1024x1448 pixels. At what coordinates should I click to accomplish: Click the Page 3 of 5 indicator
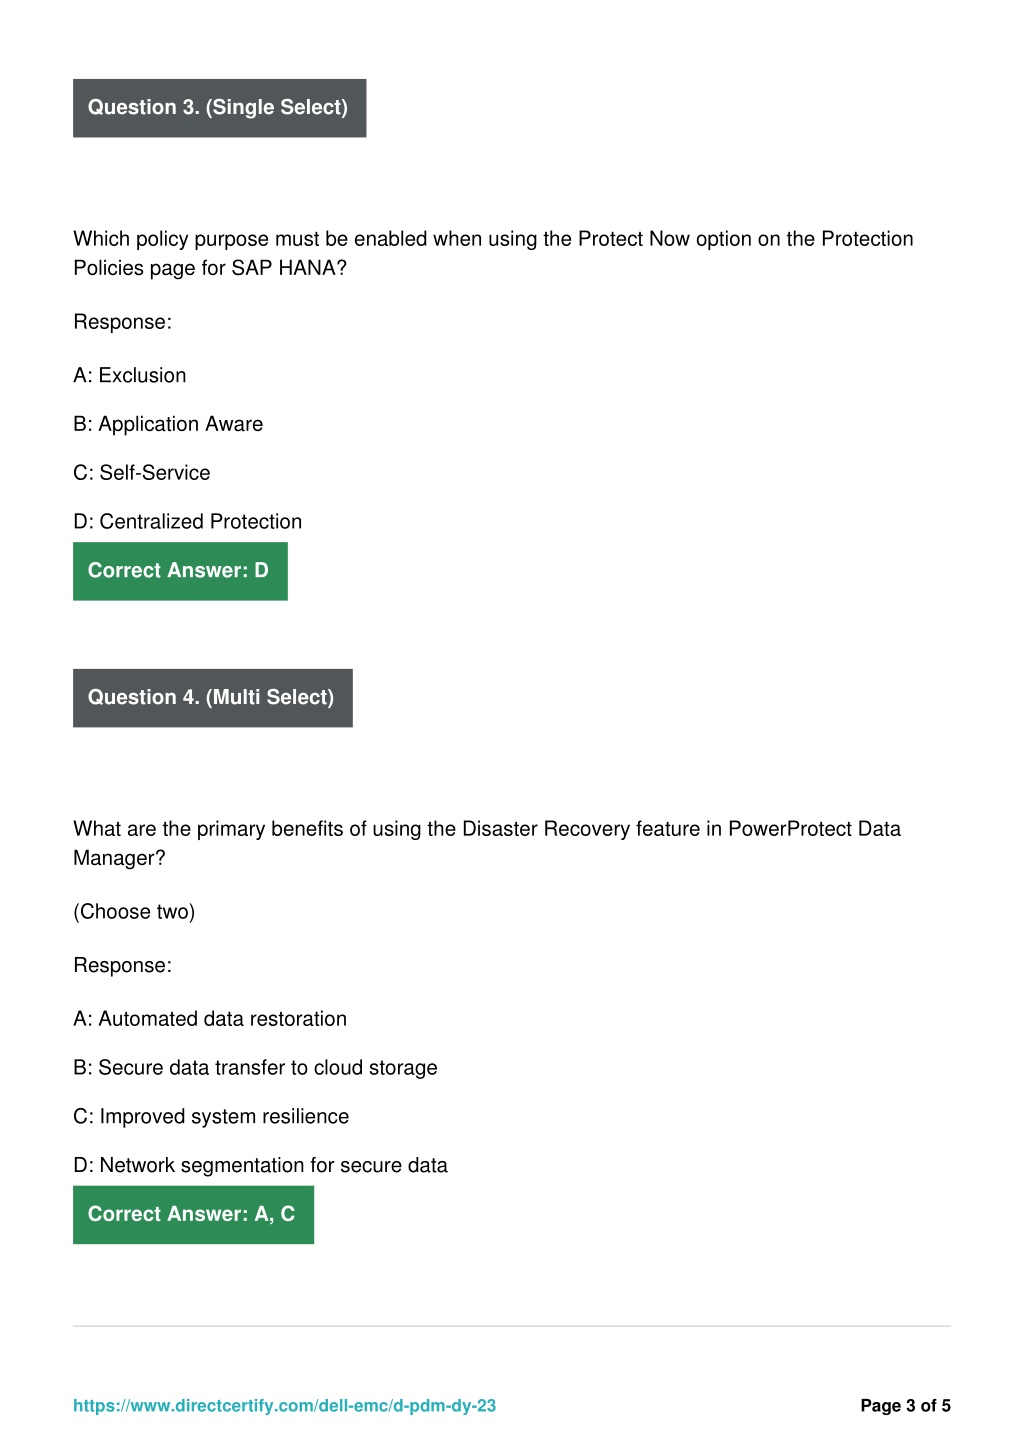(x=905, y=1405)
